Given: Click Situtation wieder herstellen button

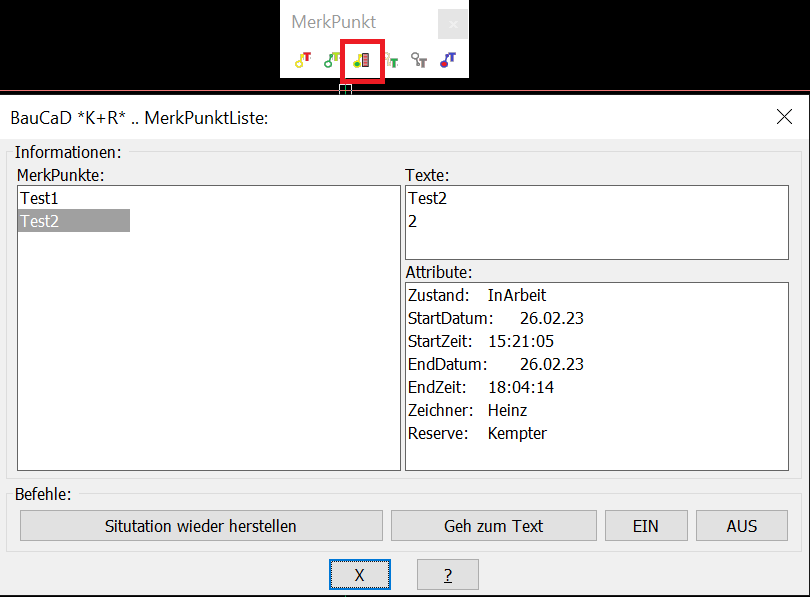Looking at the screenshot, I should point(201,526).
